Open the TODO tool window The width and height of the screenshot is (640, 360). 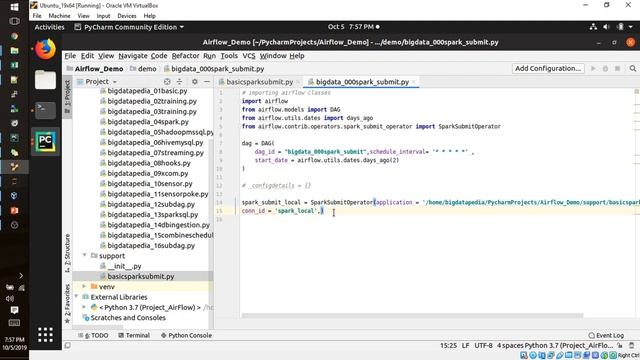tap(93, 335)
